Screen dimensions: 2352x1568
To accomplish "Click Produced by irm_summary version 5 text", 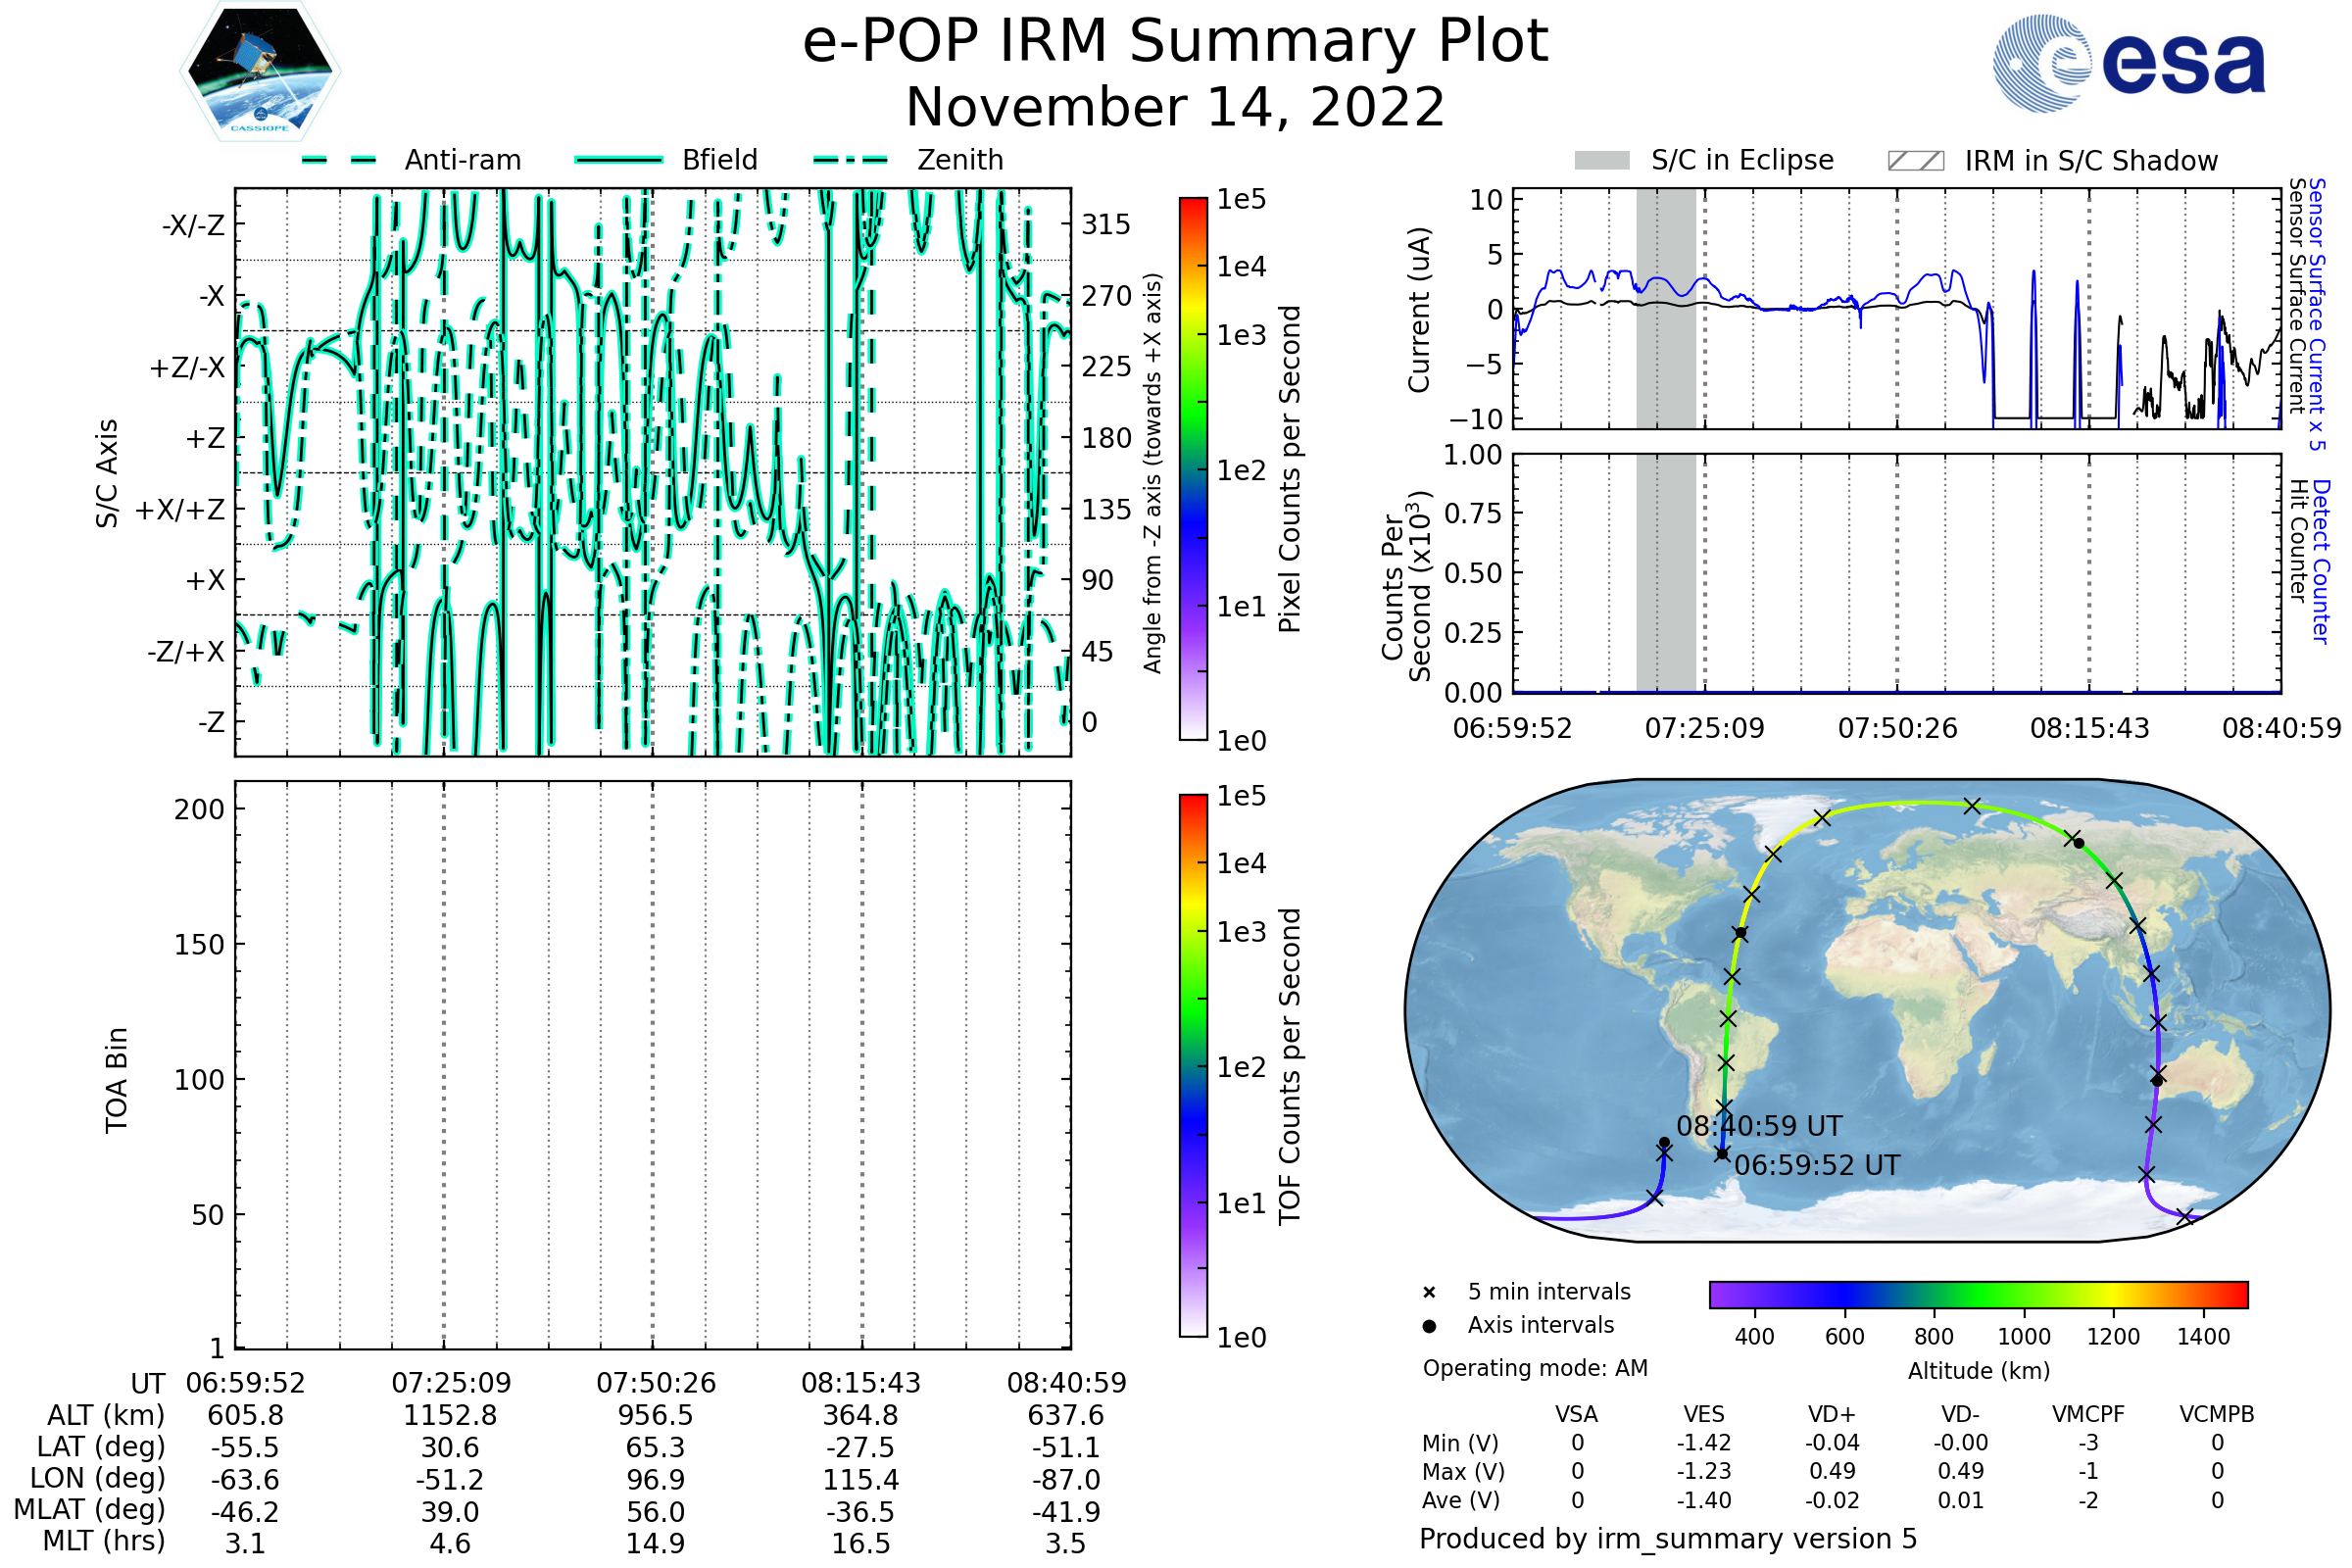I will click(1667, 1538).
